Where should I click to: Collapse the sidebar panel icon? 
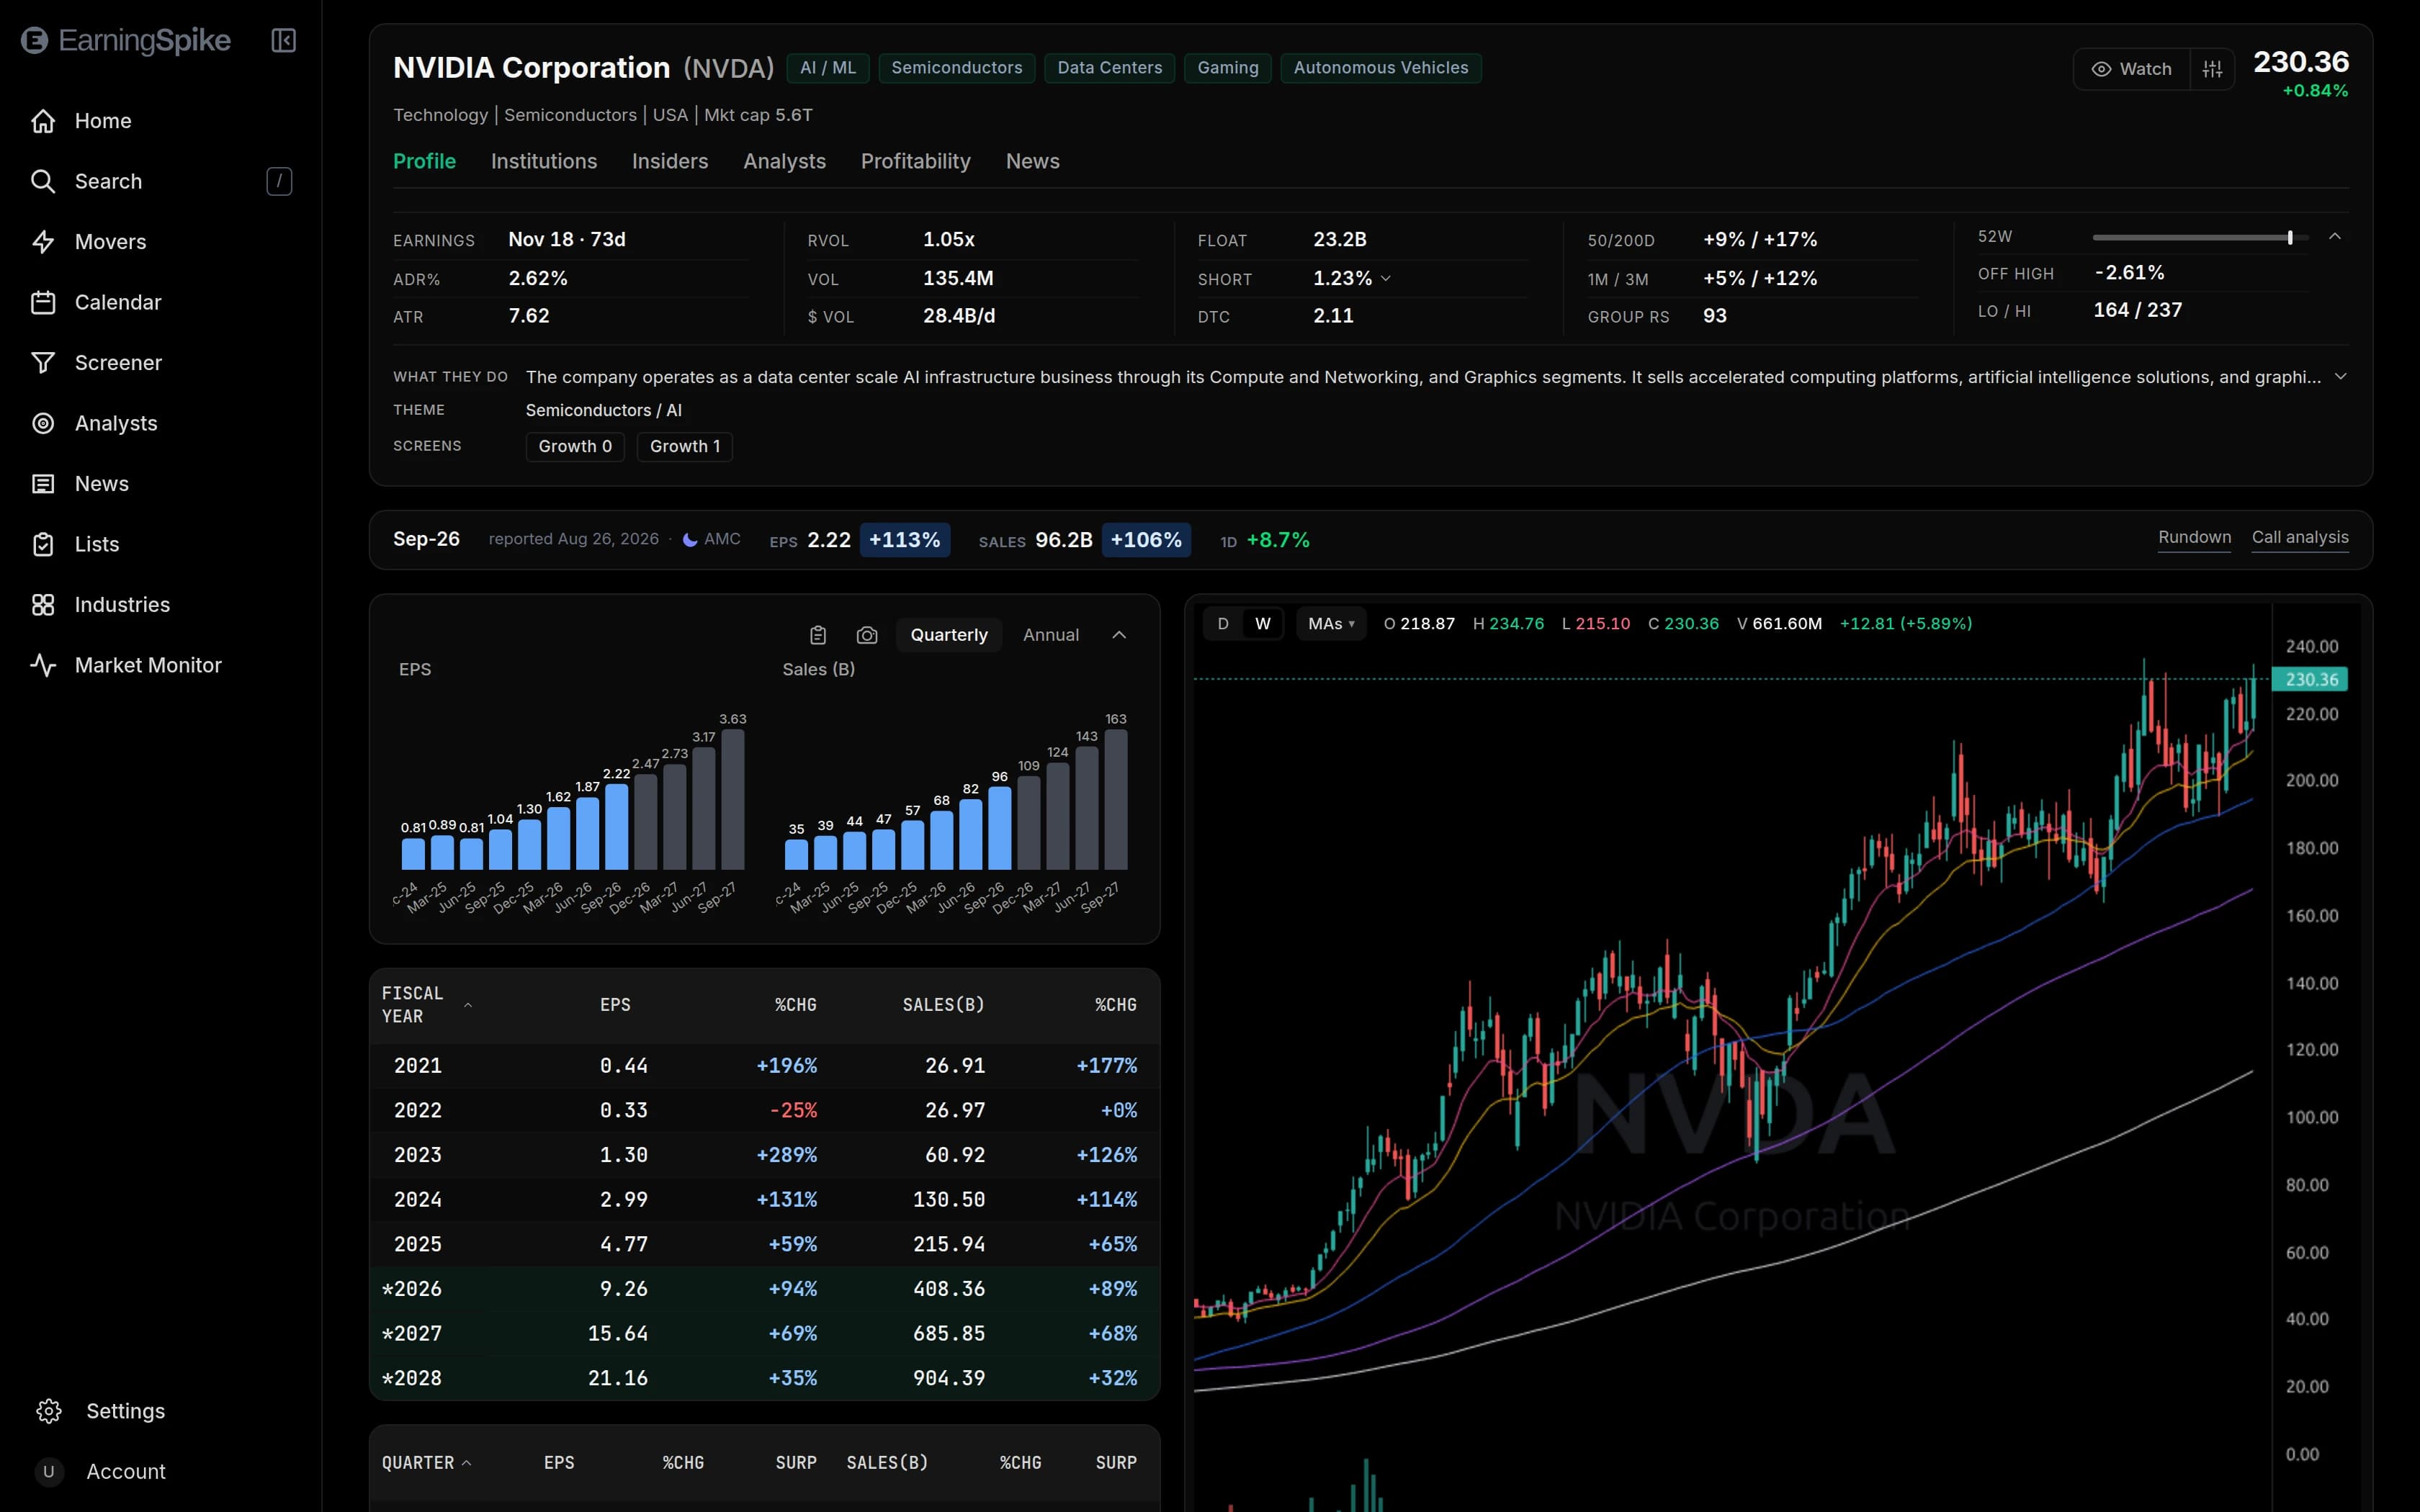[284, 41]
